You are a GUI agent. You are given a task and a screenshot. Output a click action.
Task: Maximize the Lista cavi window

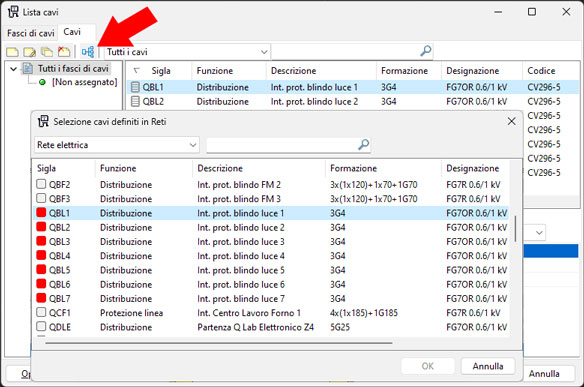[532, 12]
